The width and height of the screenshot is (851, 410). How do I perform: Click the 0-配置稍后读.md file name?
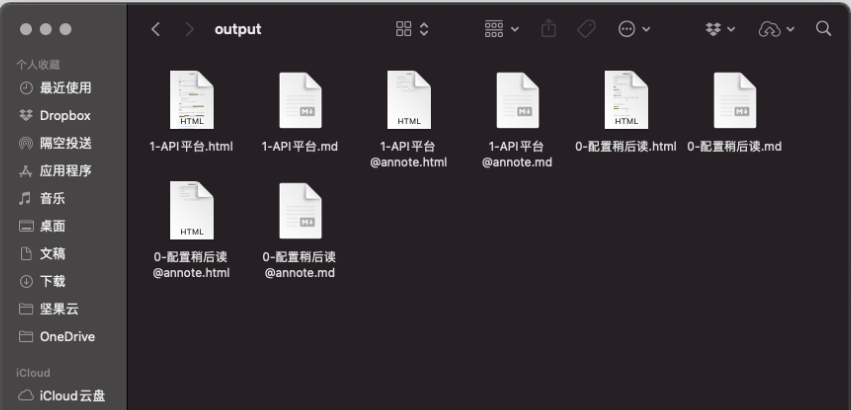(734, 147)
